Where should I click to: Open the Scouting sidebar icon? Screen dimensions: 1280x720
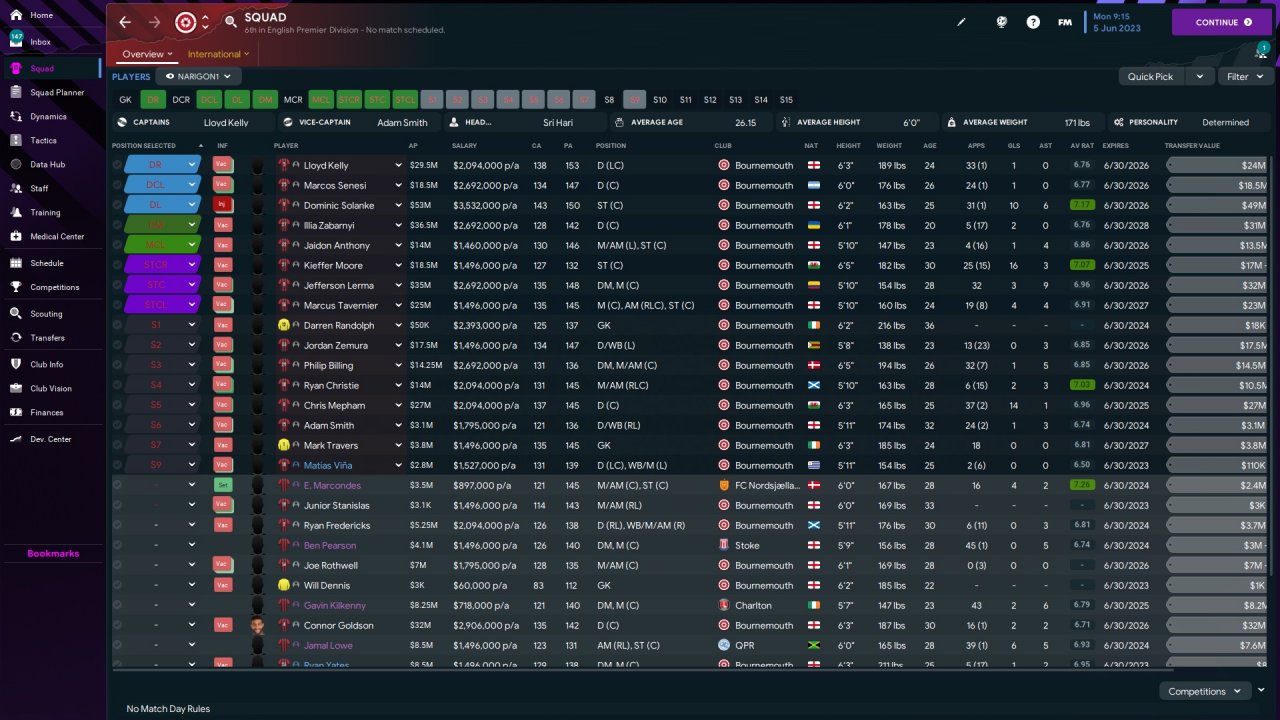pyautogui.click(x=16, y=313)
